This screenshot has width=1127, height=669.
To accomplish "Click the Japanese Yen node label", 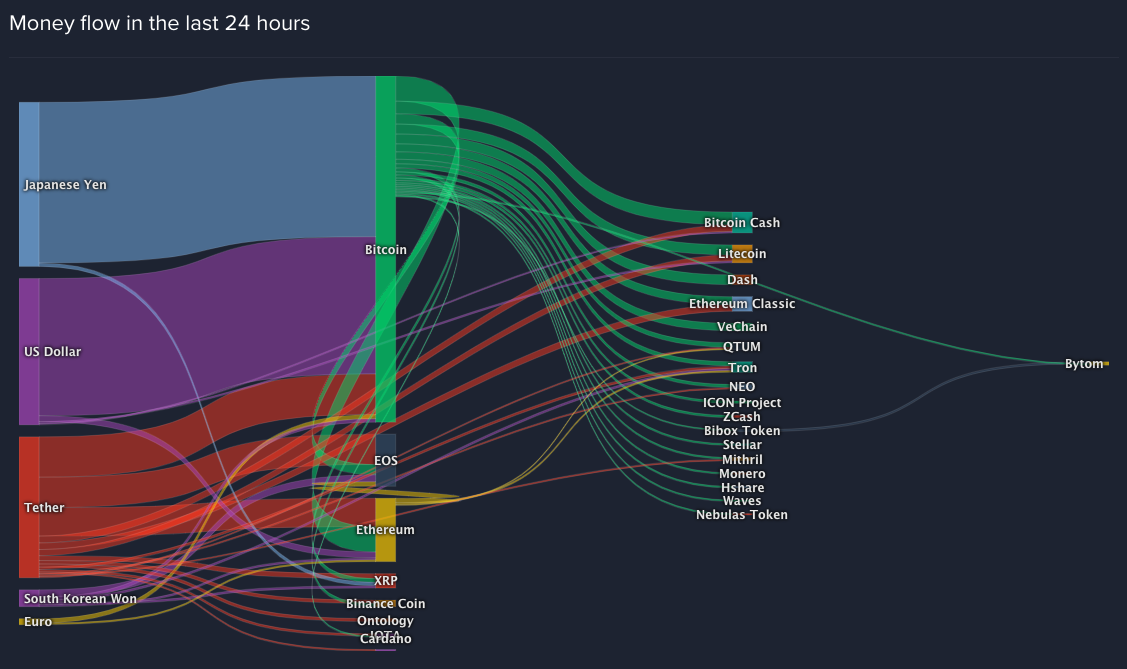I will (65, 185).
